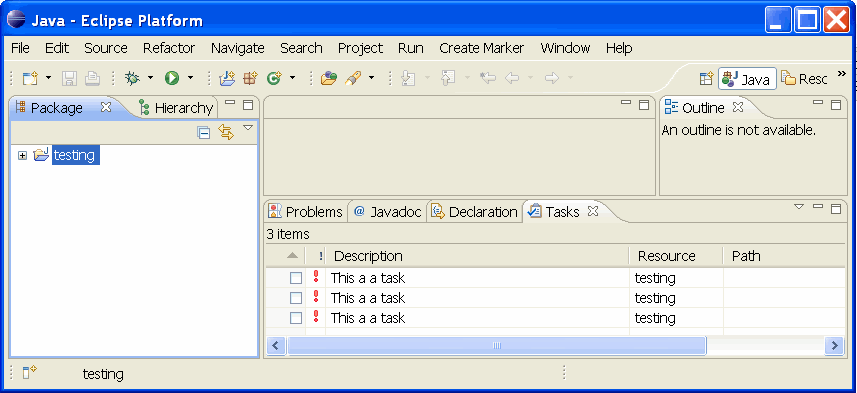The image size is (857, 393).
Task: Switch to the Declaration tab
Action: click(x=474, y=212)
